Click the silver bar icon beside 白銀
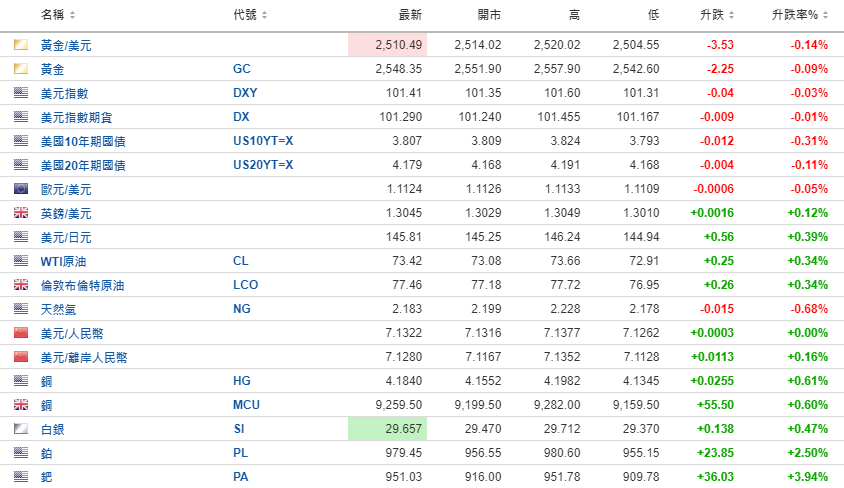This screenshot has width=844, height=488. point(21,429)
